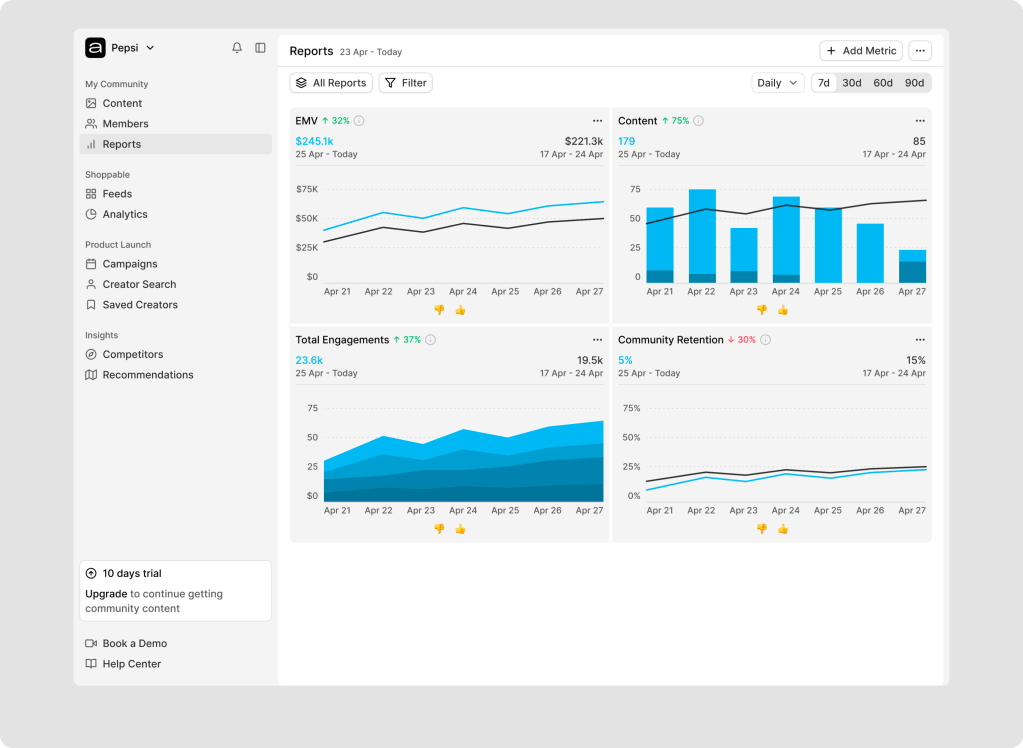Switch to 90d time range
The image size is (1023, 748).
[x=914, y=83]
